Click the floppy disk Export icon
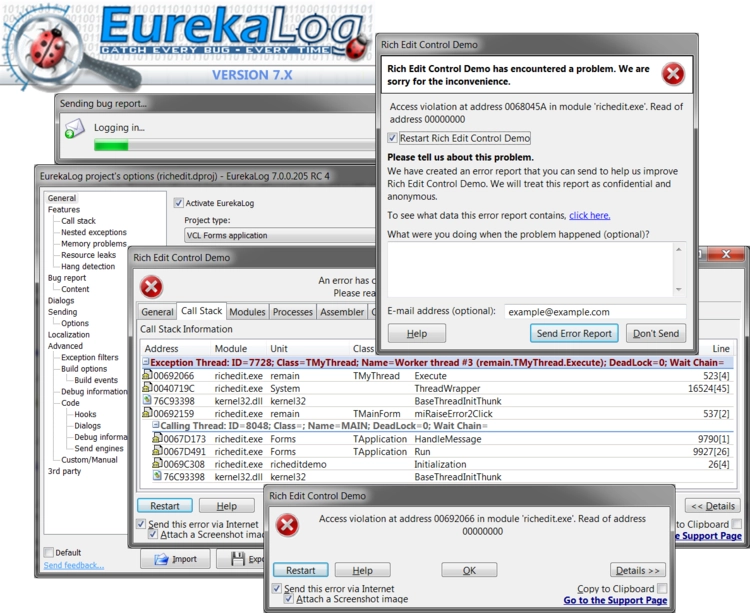750x613 pixels. (x=237, y=559)
